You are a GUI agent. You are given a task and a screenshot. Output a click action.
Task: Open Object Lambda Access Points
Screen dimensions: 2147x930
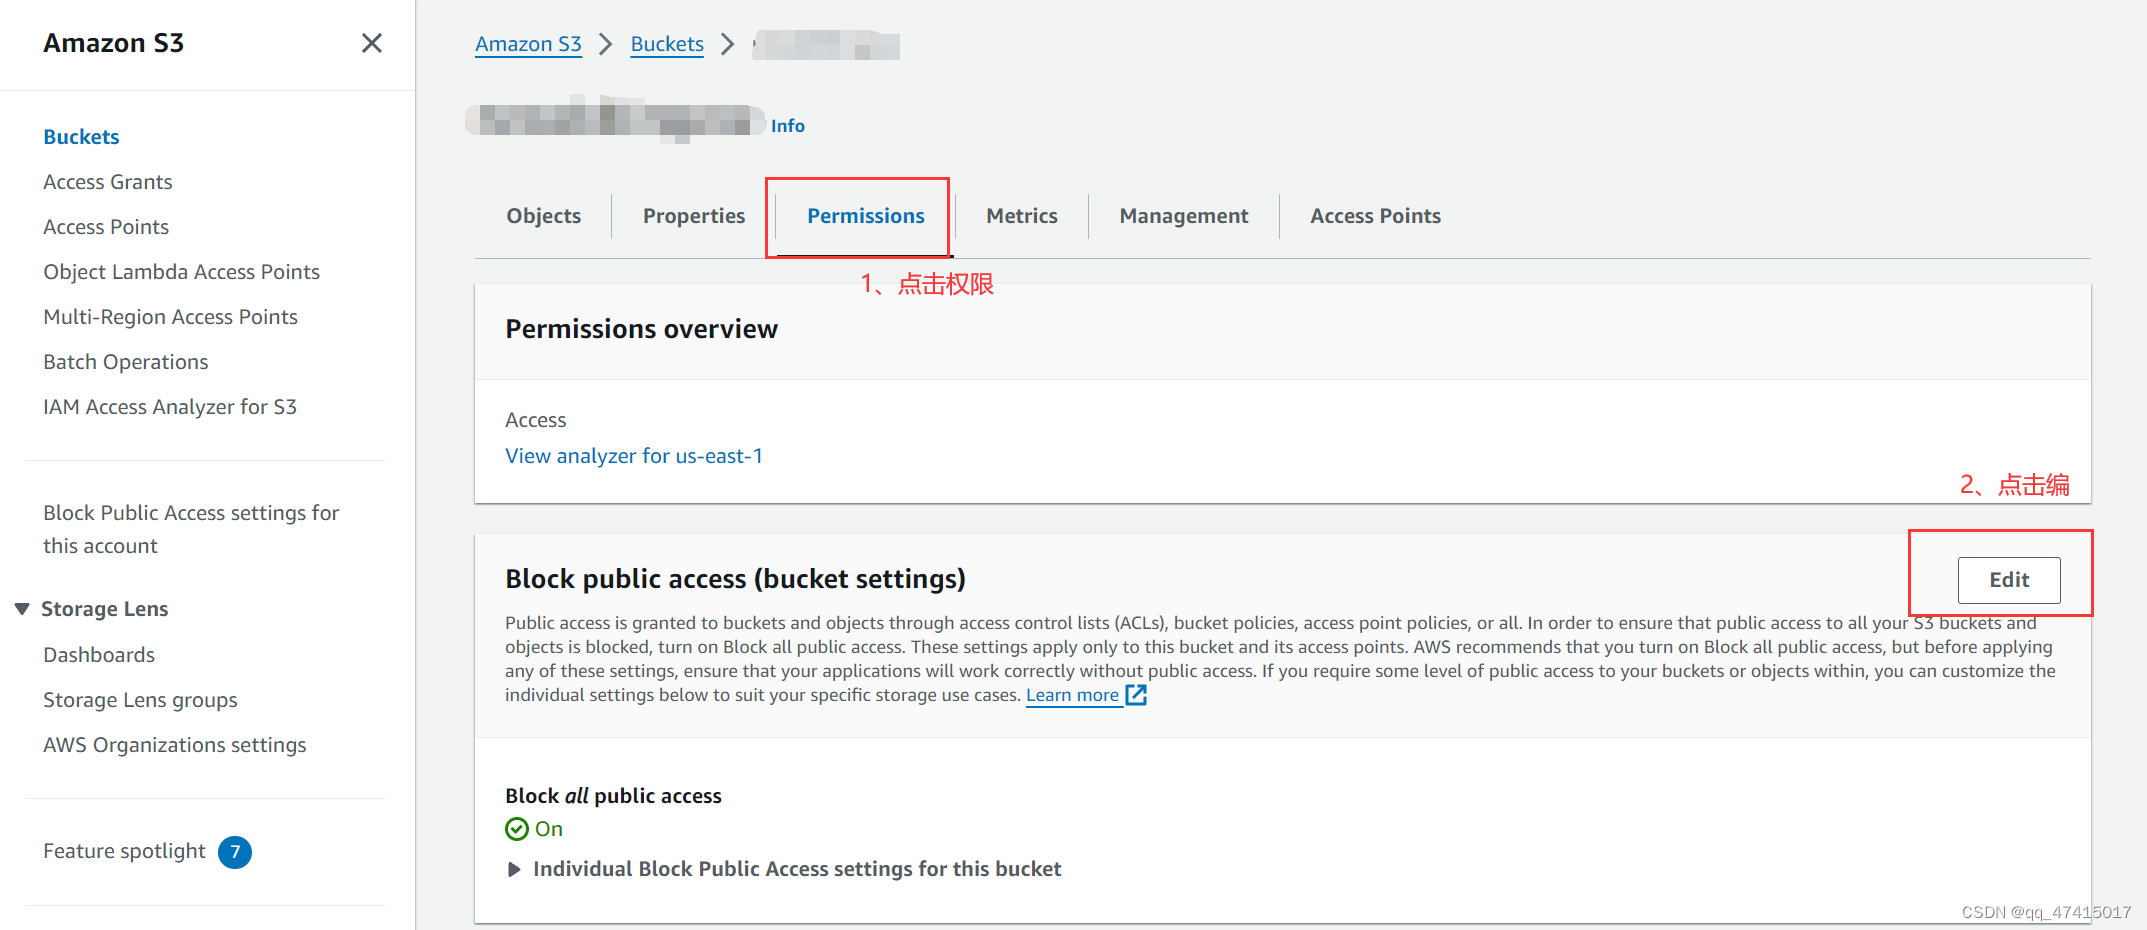[x=181, y=272]
